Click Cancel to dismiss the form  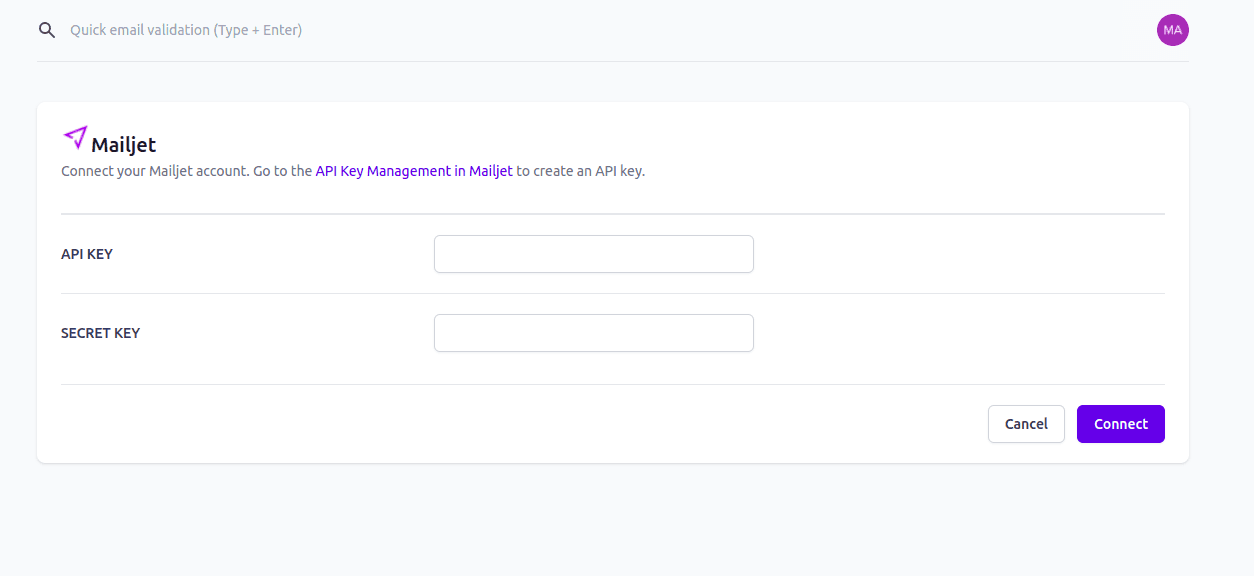tap(1026, 423)
